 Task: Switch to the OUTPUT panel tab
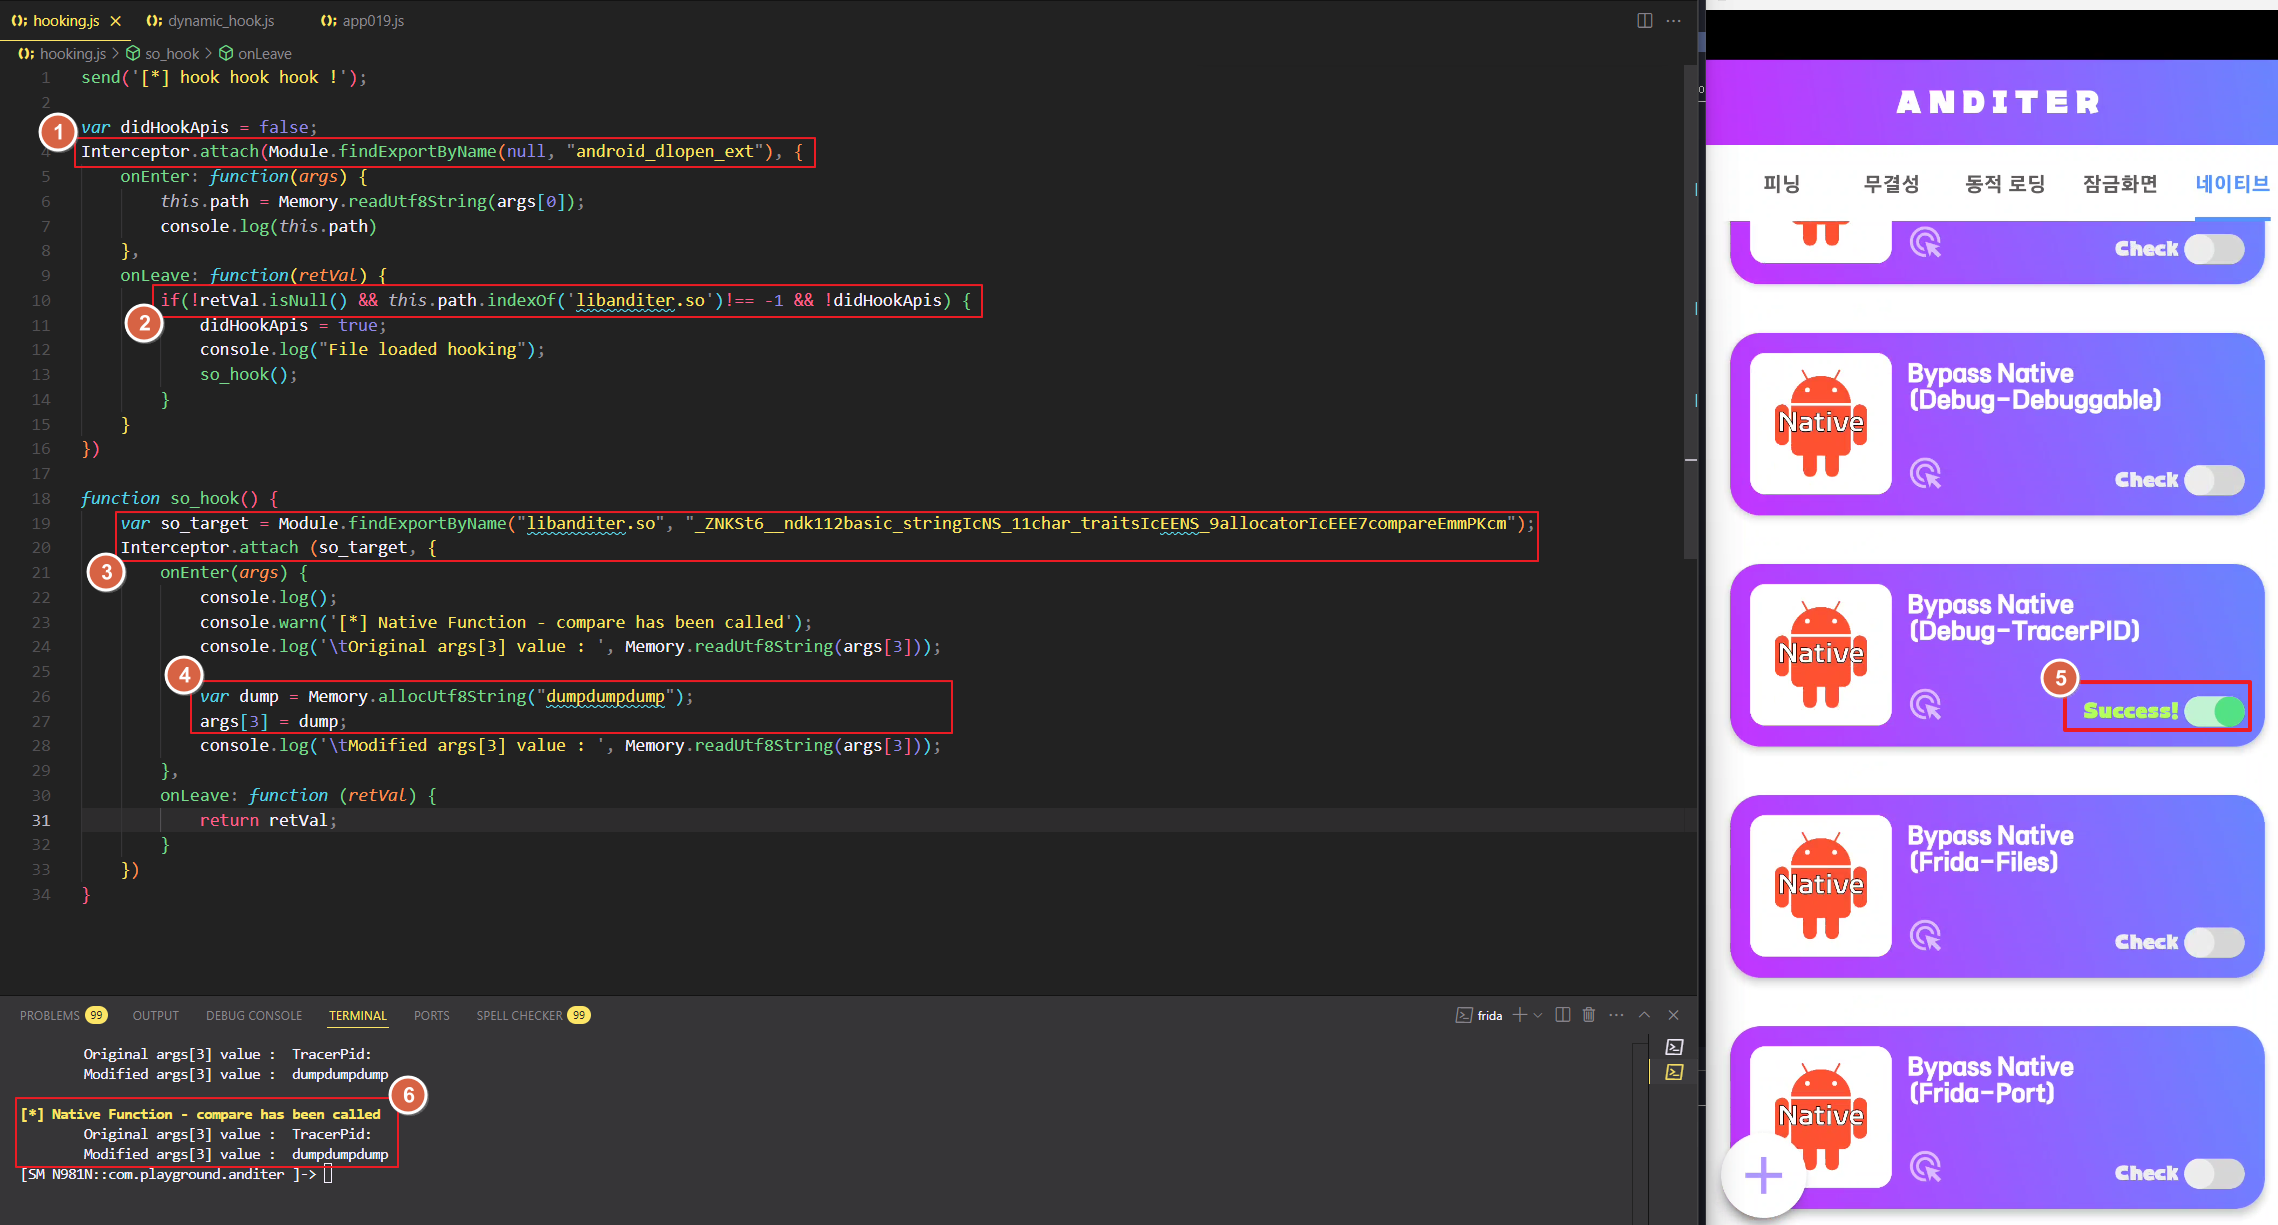pyautogui.click(x=156, y=1016)
